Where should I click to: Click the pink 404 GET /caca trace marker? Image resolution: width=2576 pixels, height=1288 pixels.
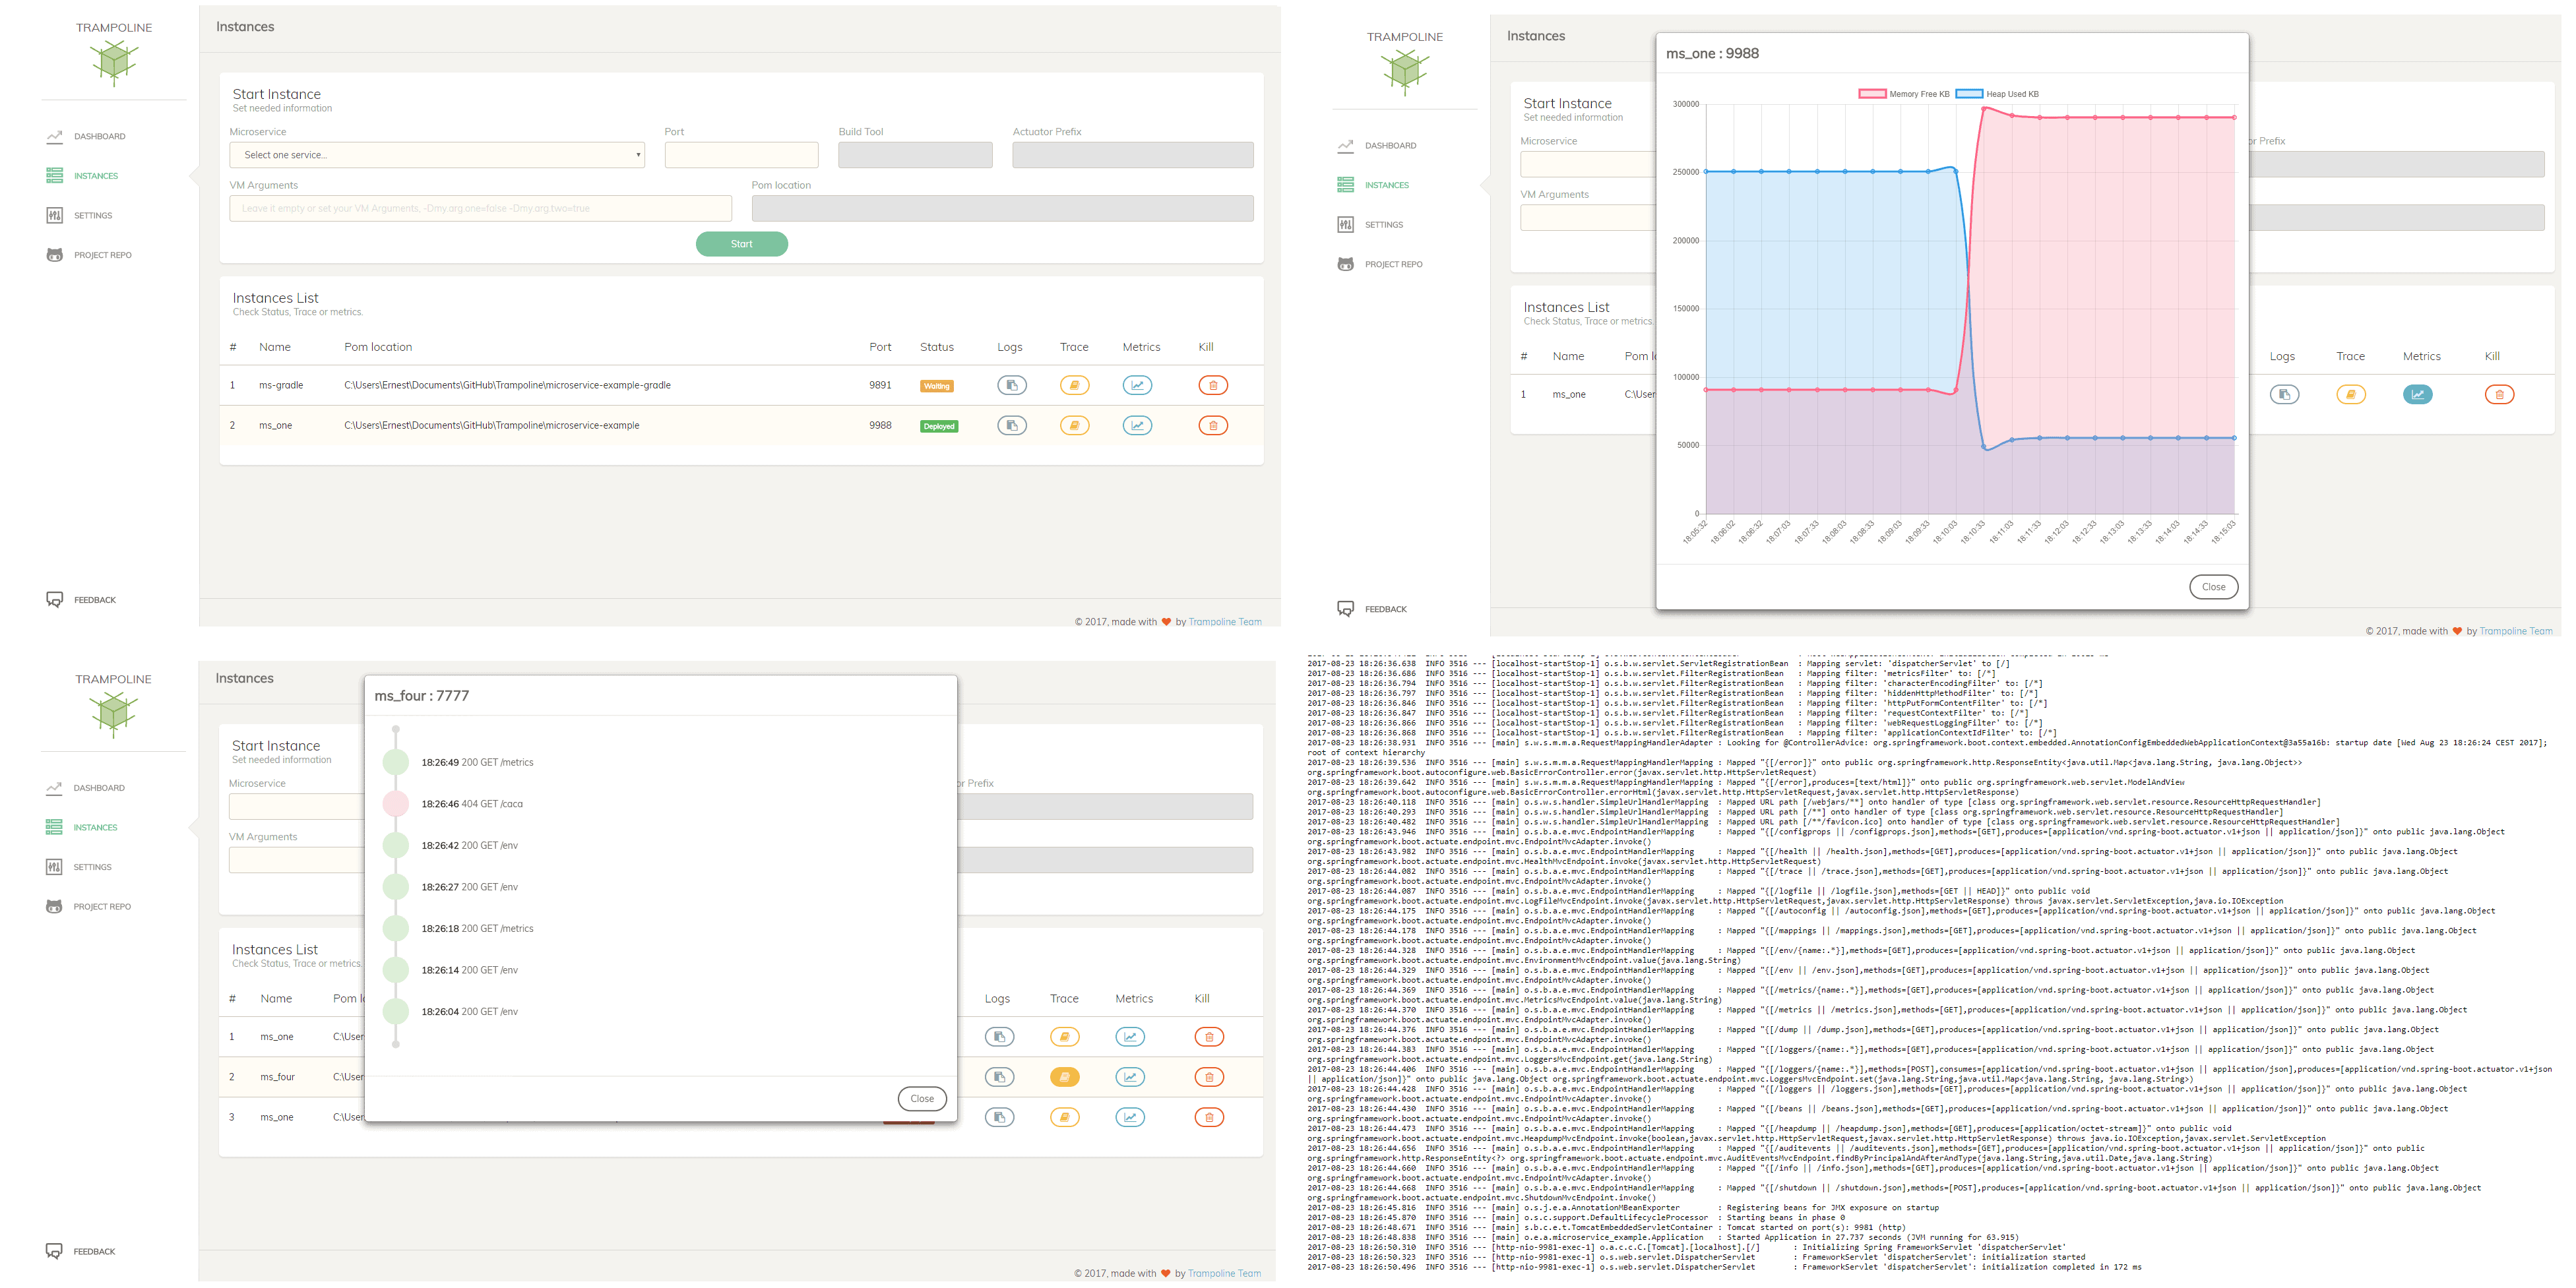click(x=396, y=803)
